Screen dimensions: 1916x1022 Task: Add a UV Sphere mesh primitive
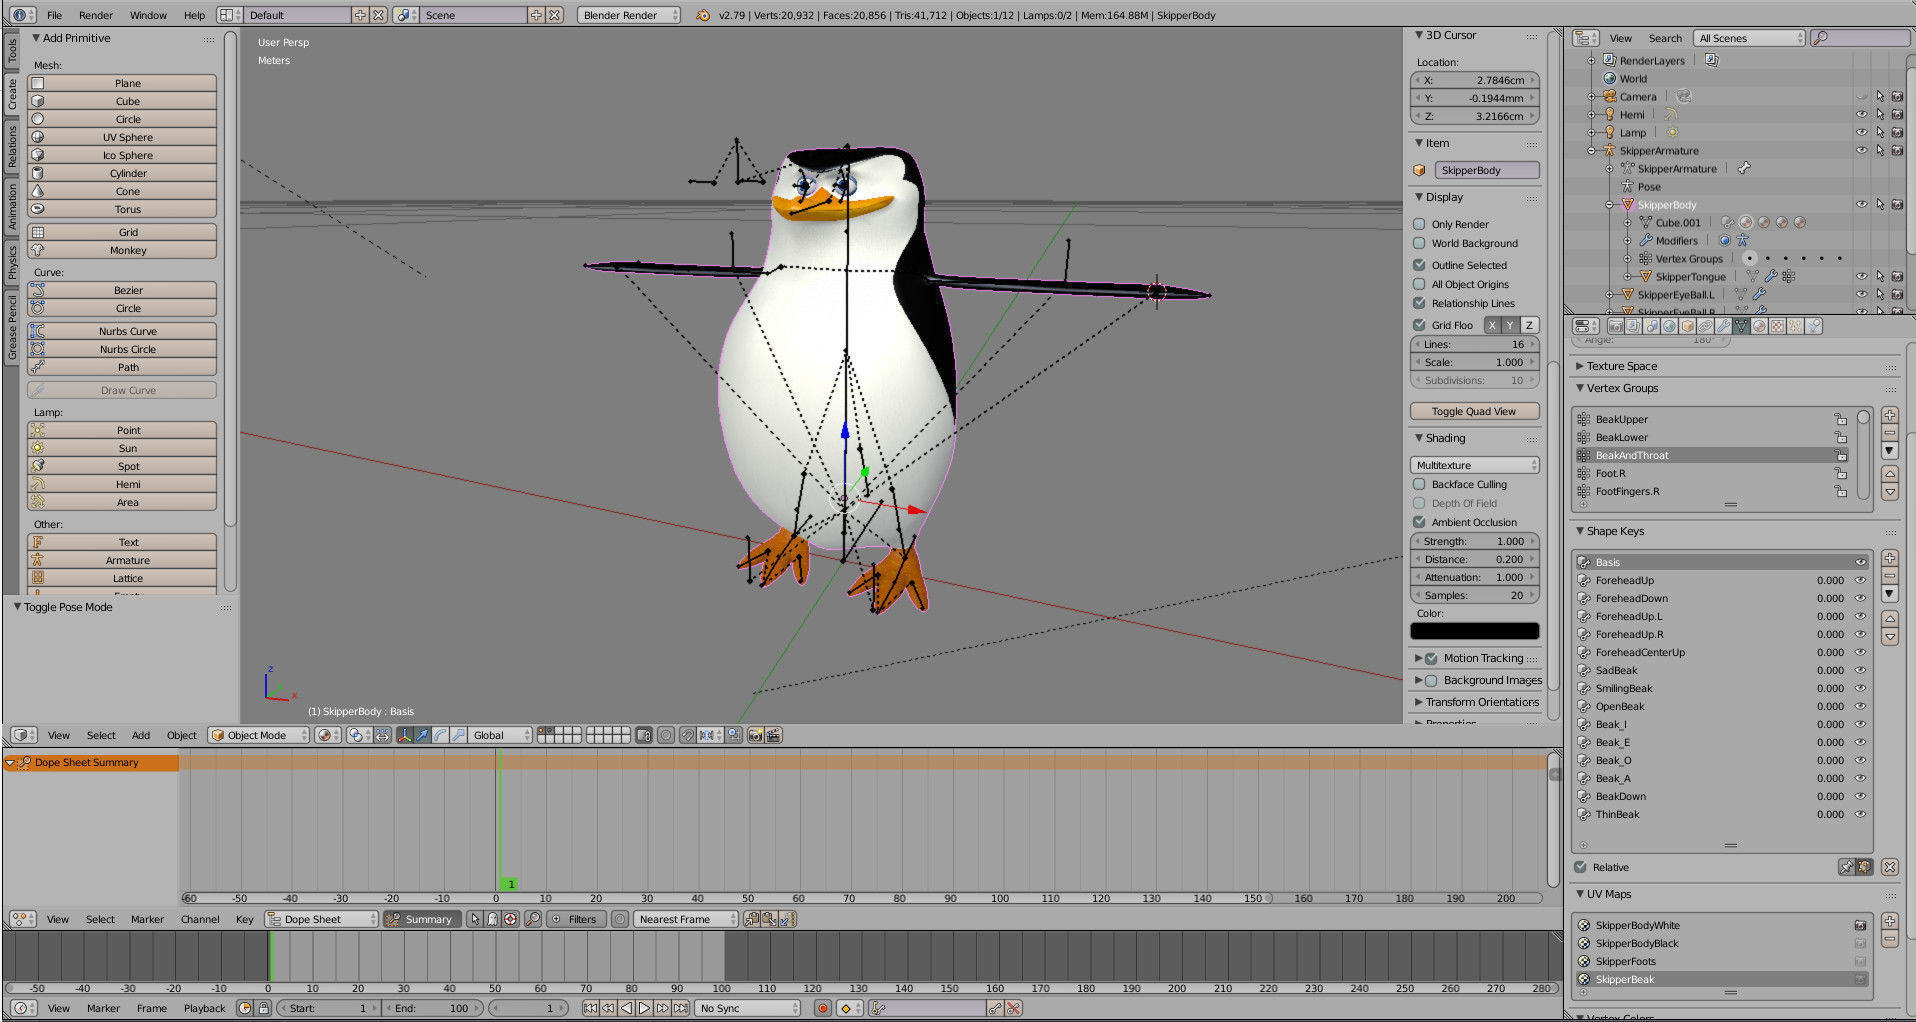[122, 137]
